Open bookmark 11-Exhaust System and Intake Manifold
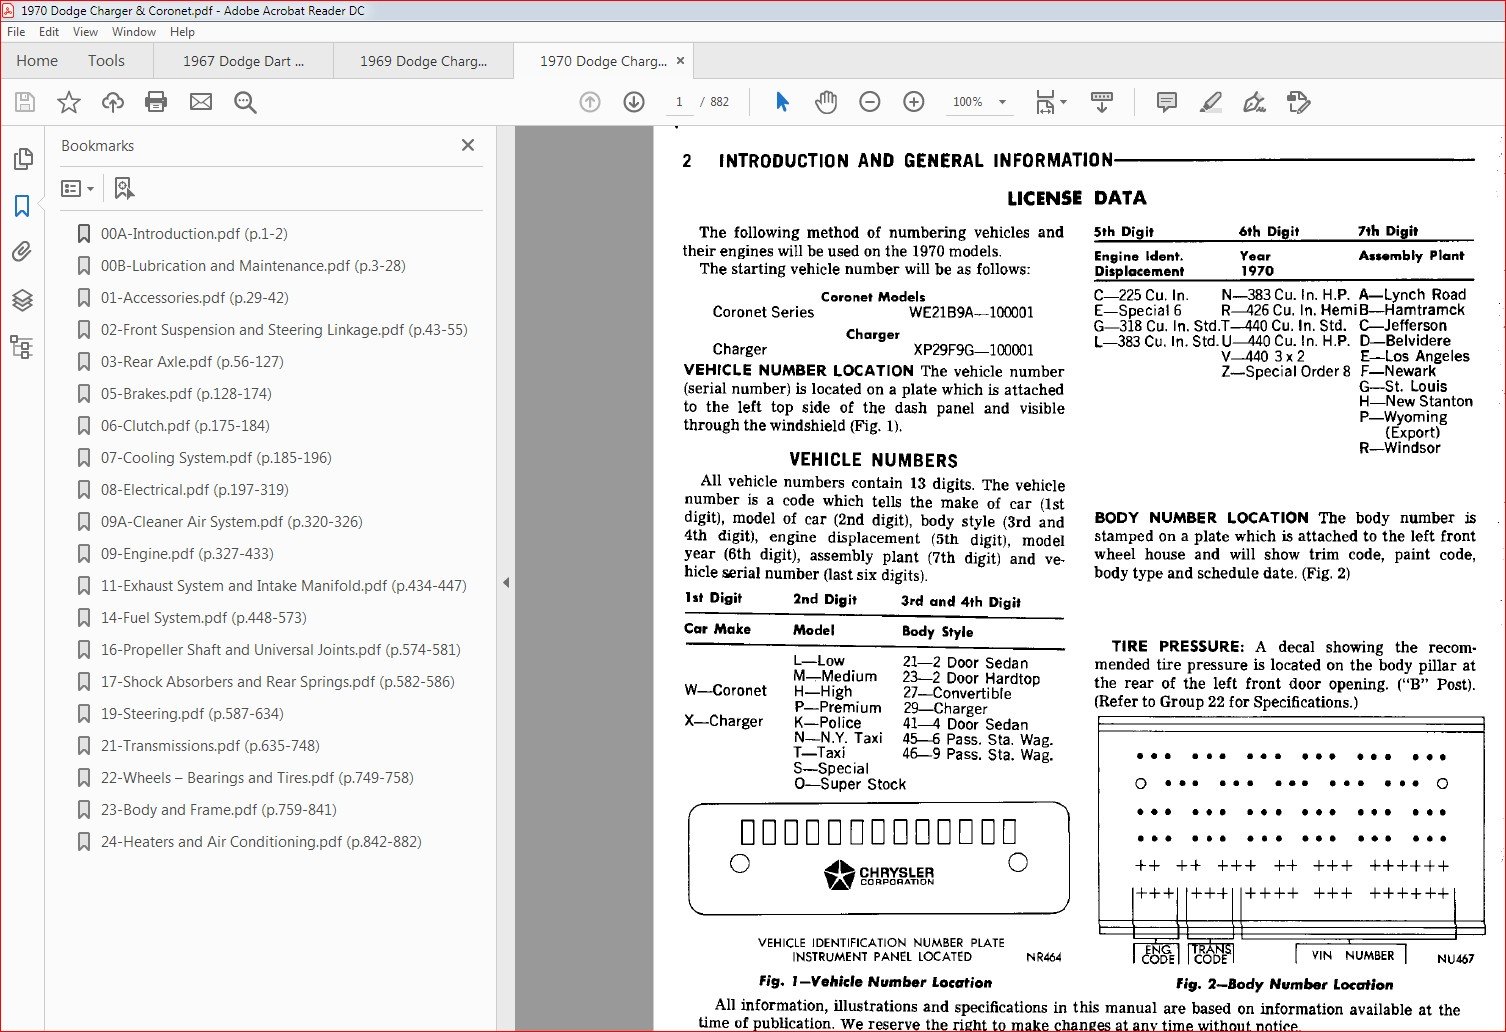 tap(283, 586)
